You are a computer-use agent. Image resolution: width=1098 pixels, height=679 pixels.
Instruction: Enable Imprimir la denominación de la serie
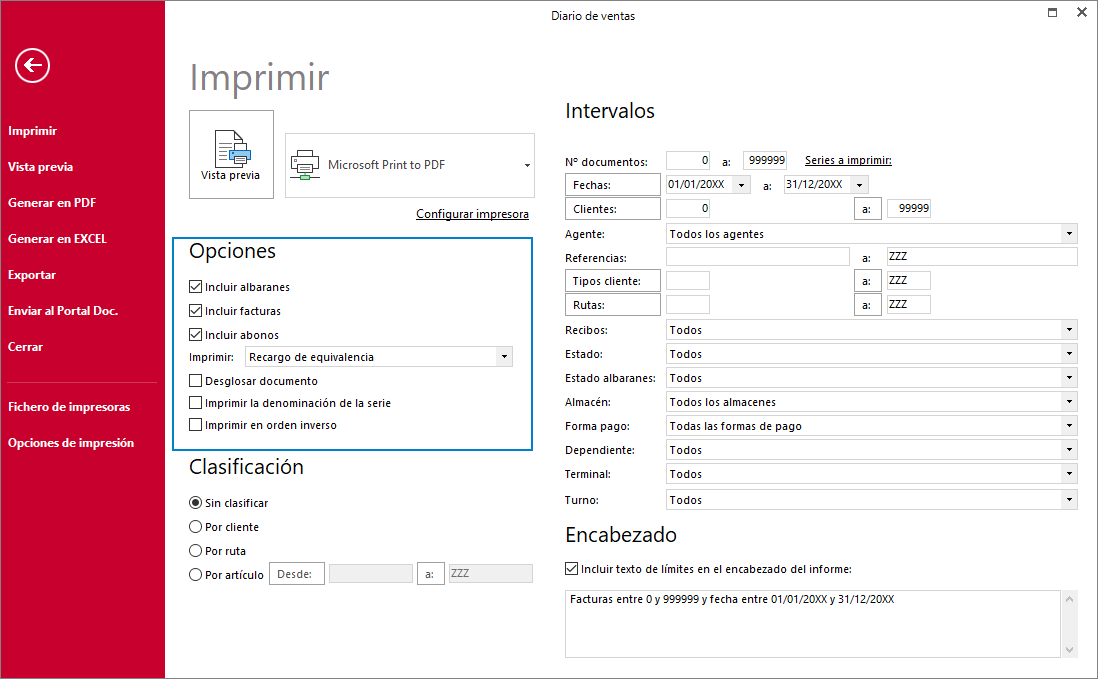pyautogui.click(x=195, y=403)
